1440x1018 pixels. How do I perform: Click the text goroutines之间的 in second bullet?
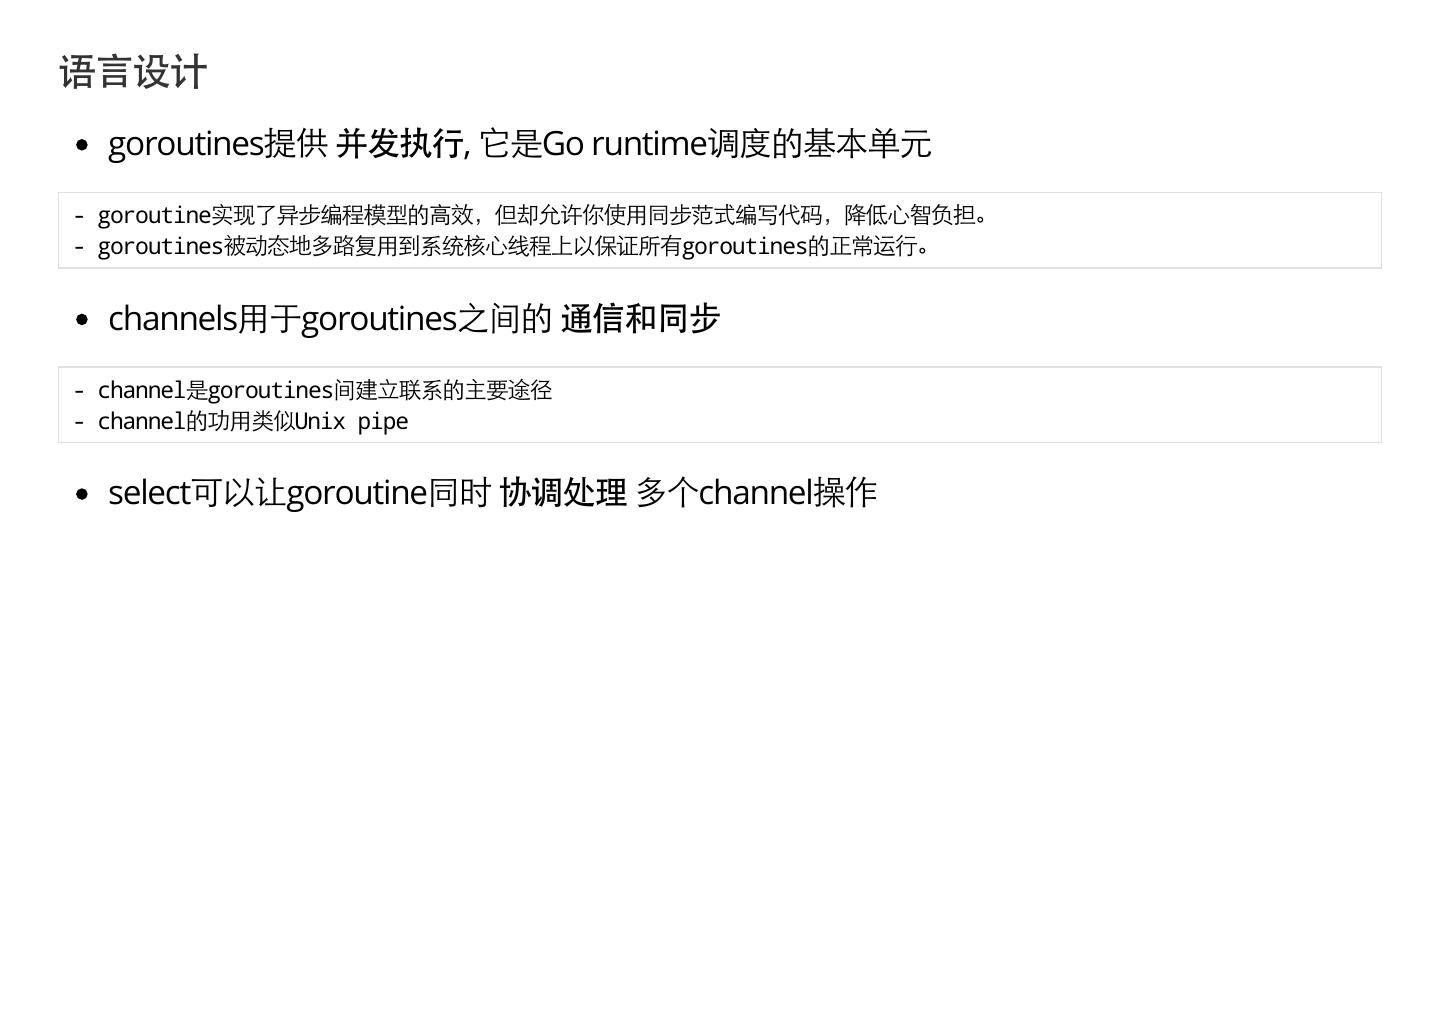[x=426, y=318]
